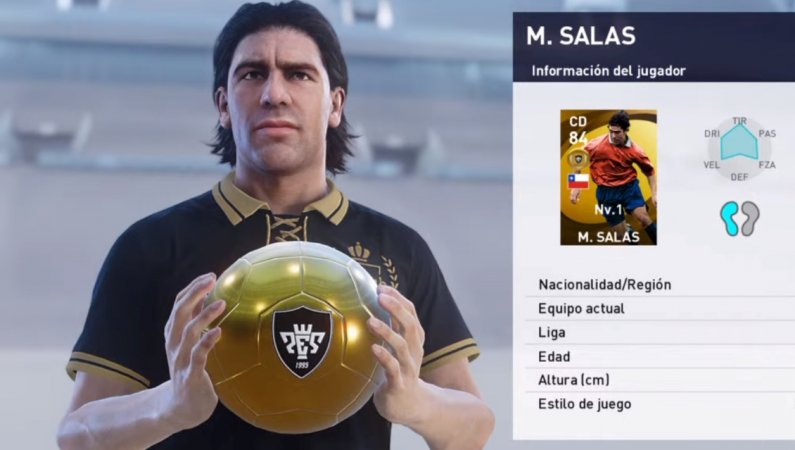
Task: Select the Nacionalidad/Región row
Action: tap(660, 285)
